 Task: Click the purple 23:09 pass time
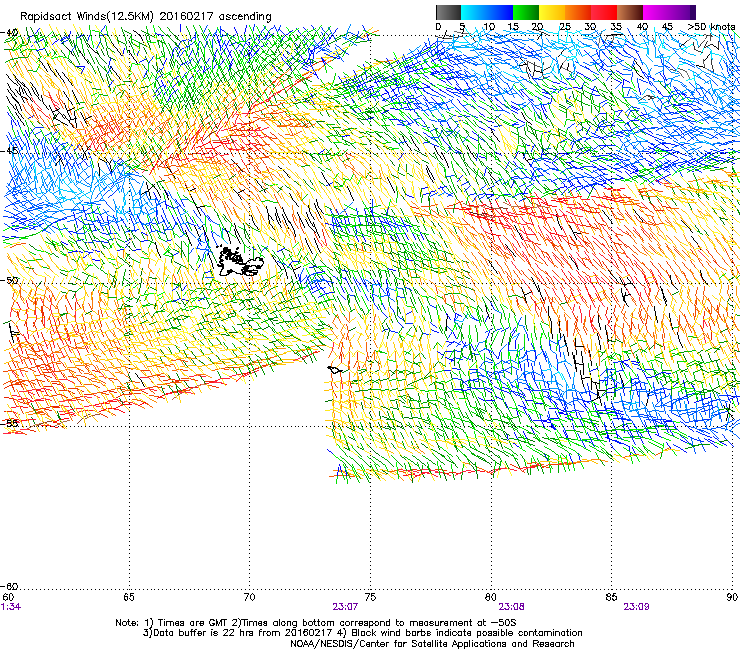(x=636, y=607)
